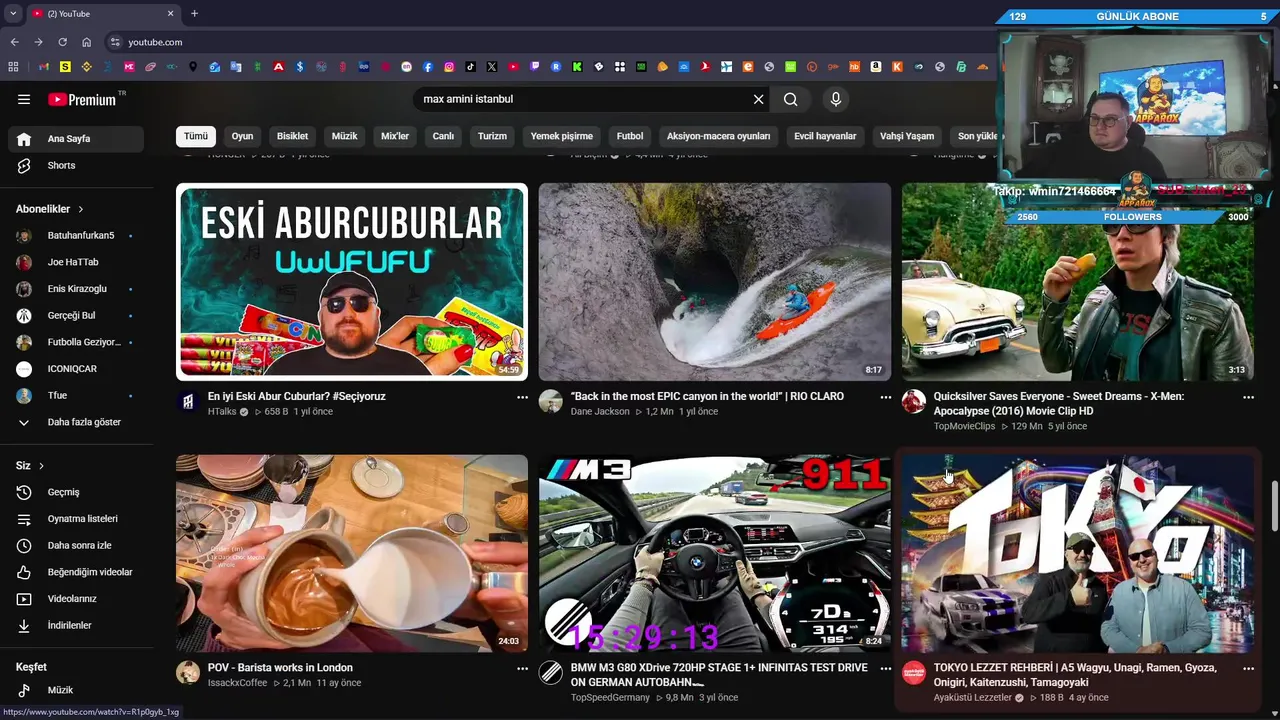Open the Batuhanfurkan5 subscription

(76, 235)
